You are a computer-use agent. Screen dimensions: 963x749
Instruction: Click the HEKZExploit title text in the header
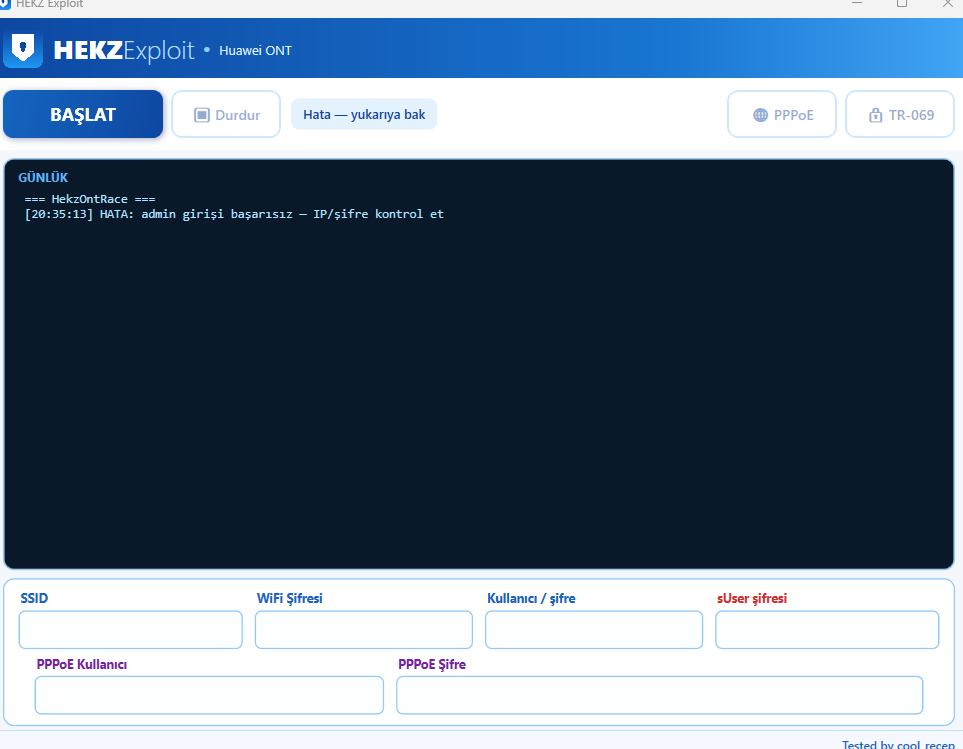124,50
